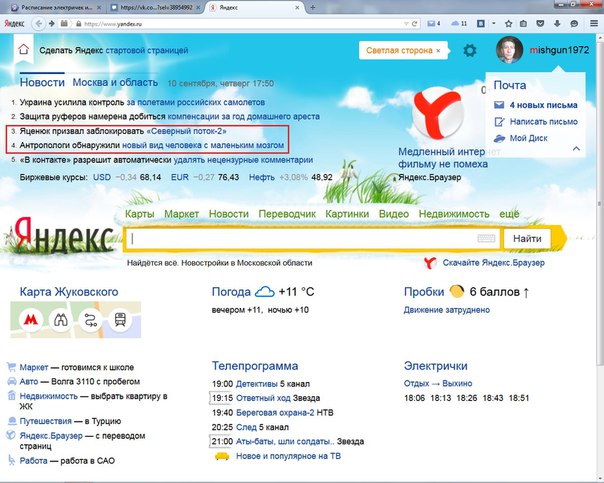The width and height of the screenshot is (604, 483).
Task: Click Написать письмо to compose mail
Action: (x=544, y=122)
